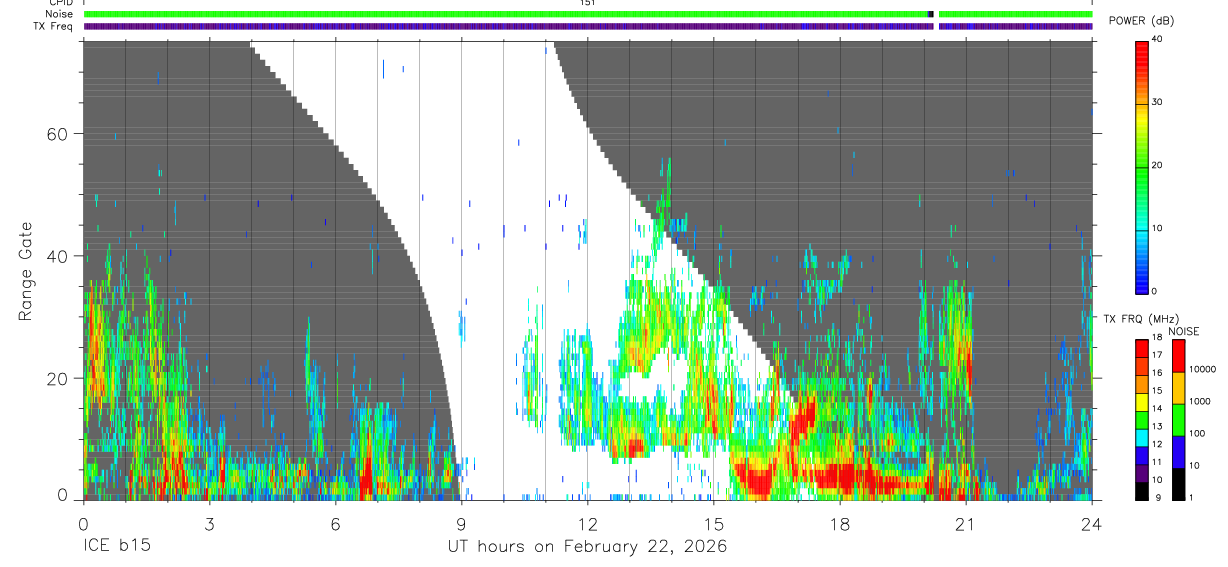Click the 40 label on power scale
The image size is (1228, 567).
coord(1159,39)
